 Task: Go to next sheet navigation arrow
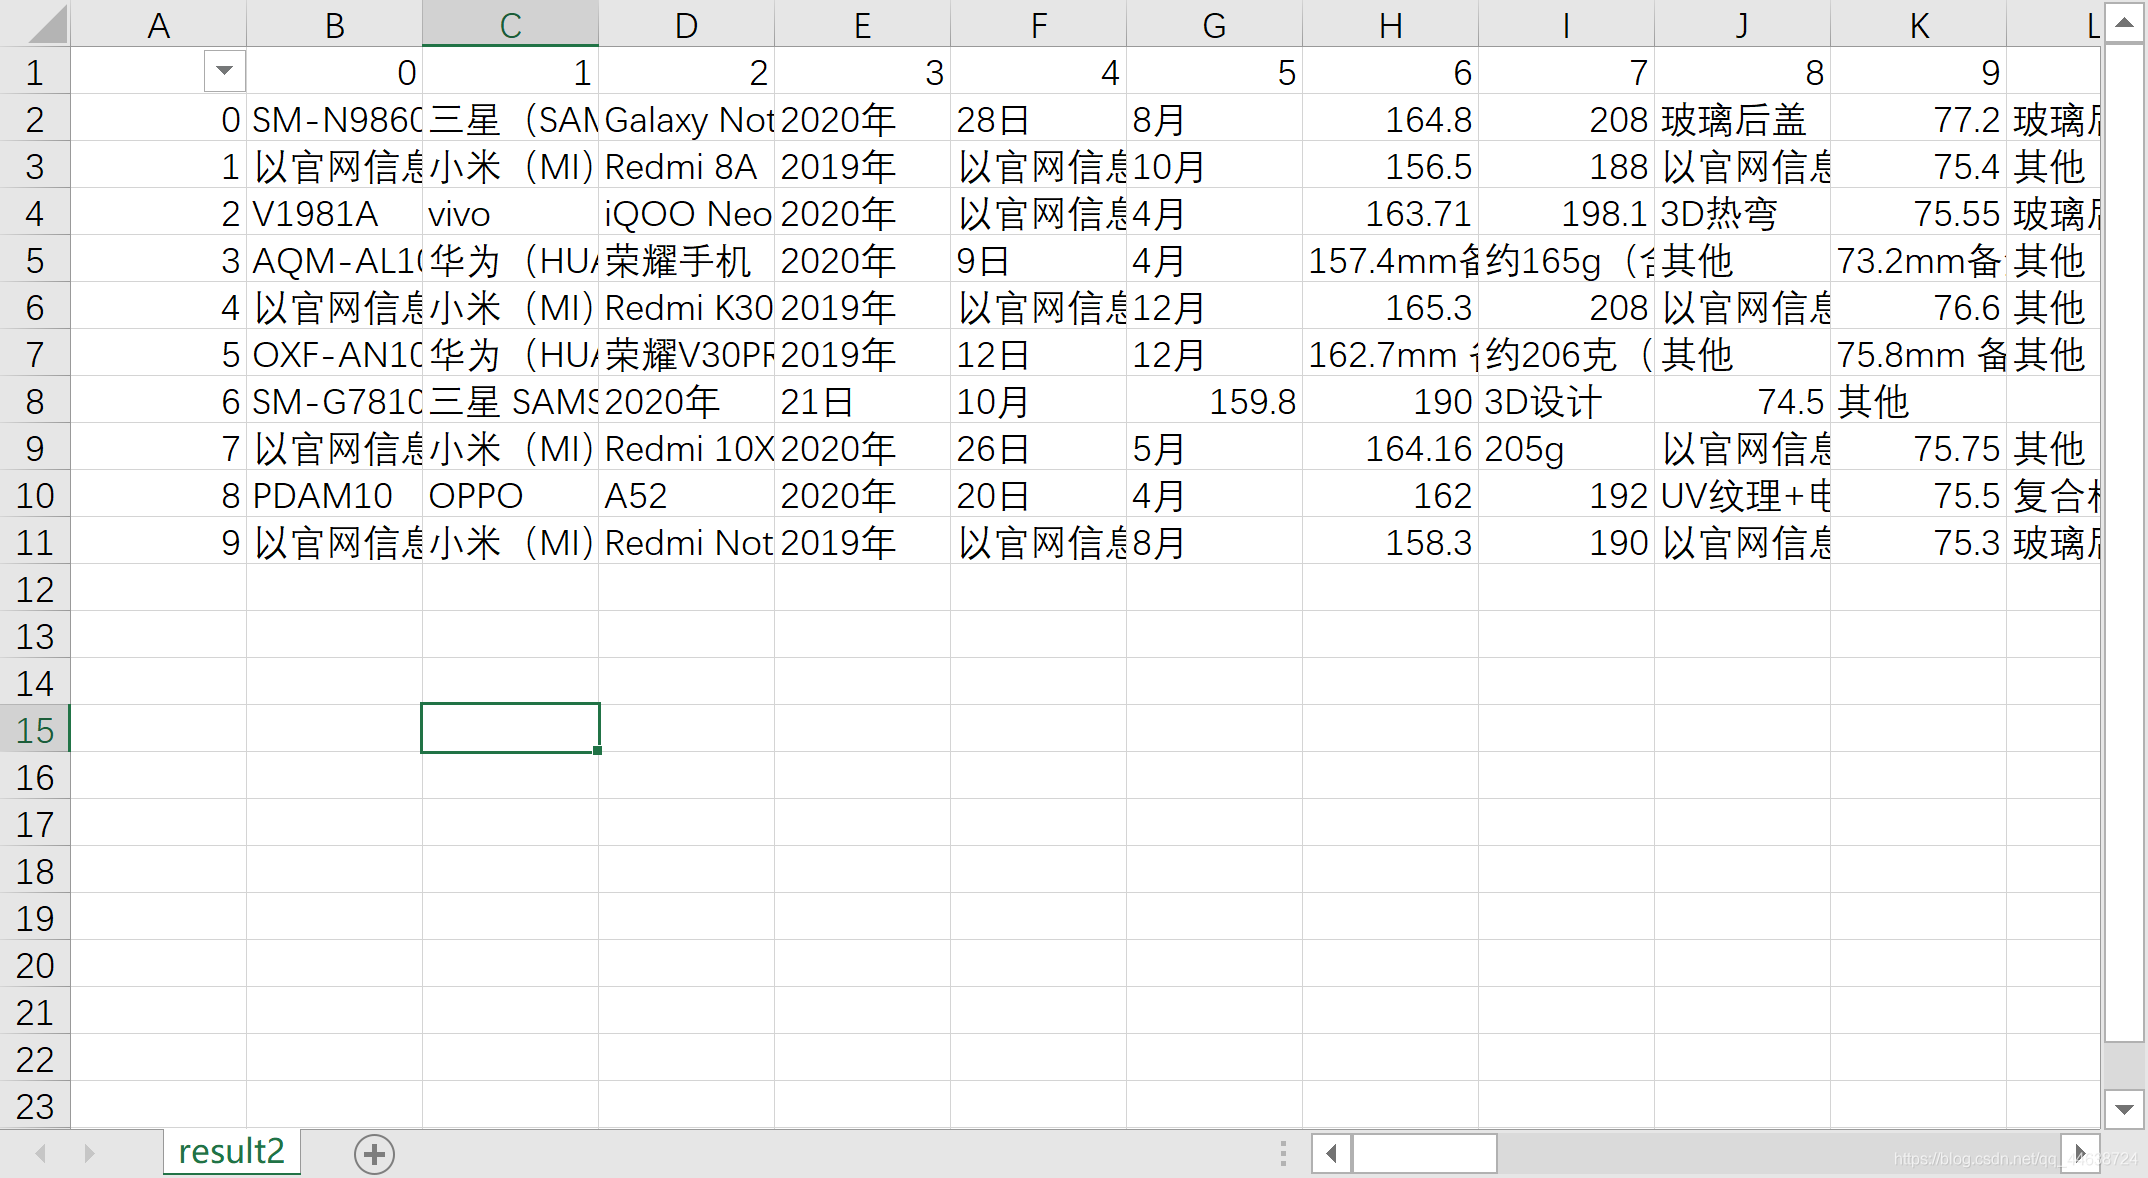89,1154
